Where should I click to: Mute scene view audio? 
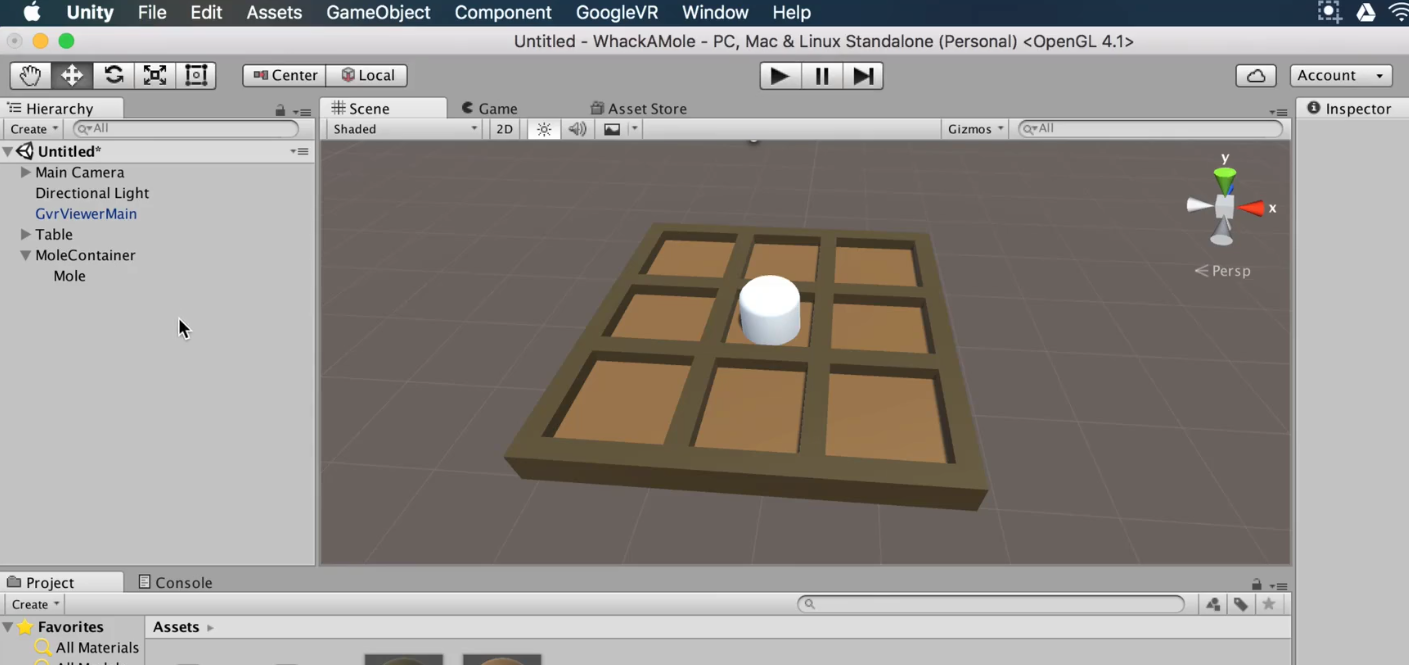[578, 128]
